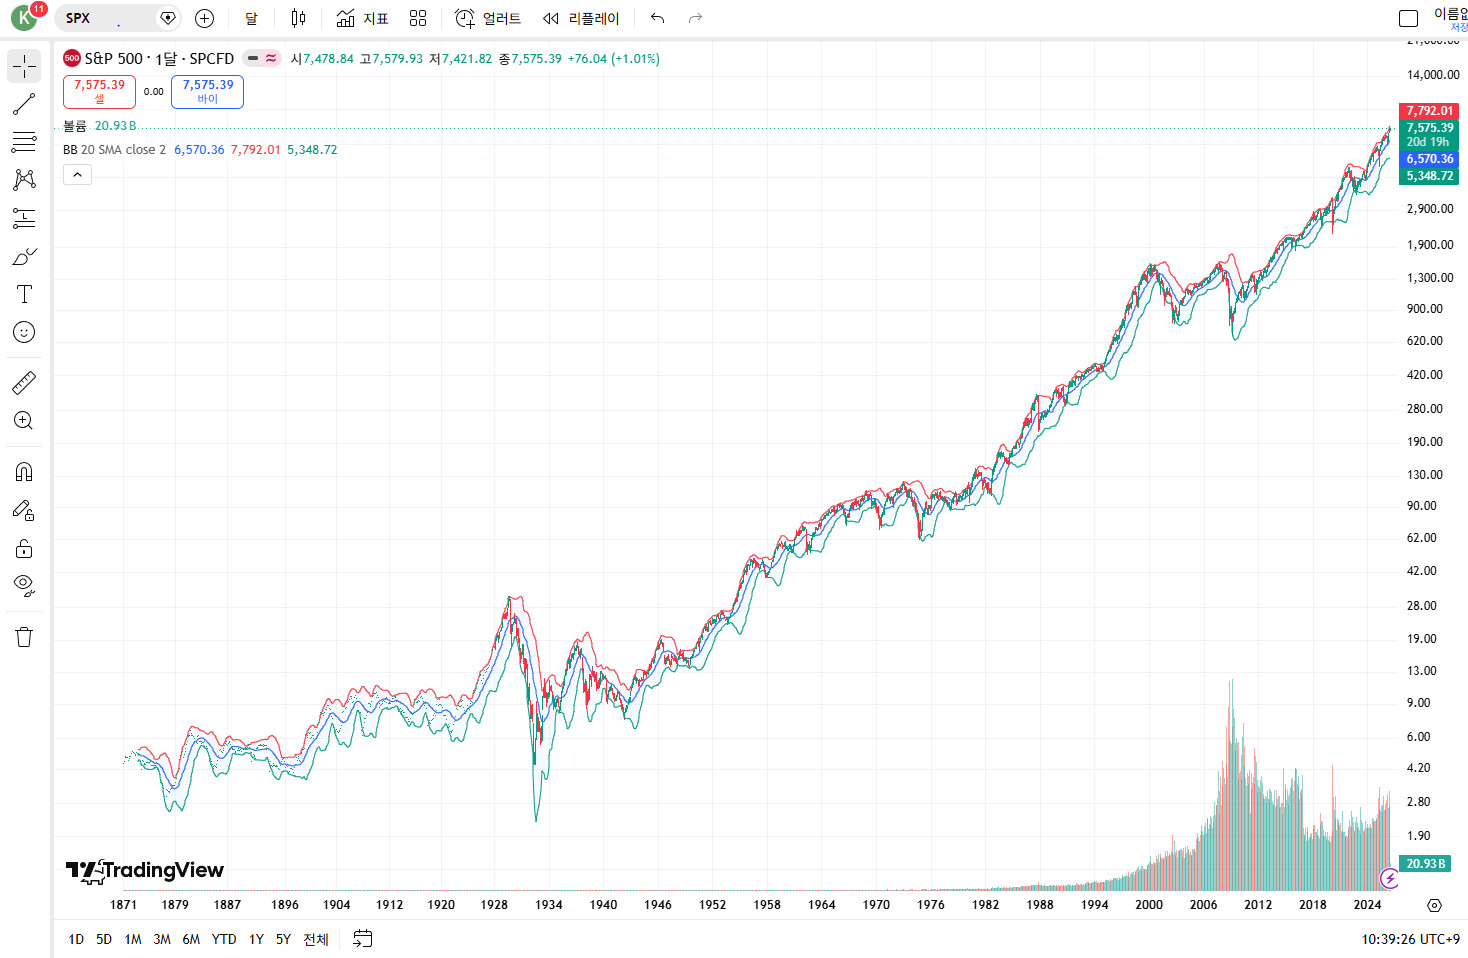Select the Fibonacci retracement tool
Viewport: 1468px width, 958px height.
(x=24, y=142)
